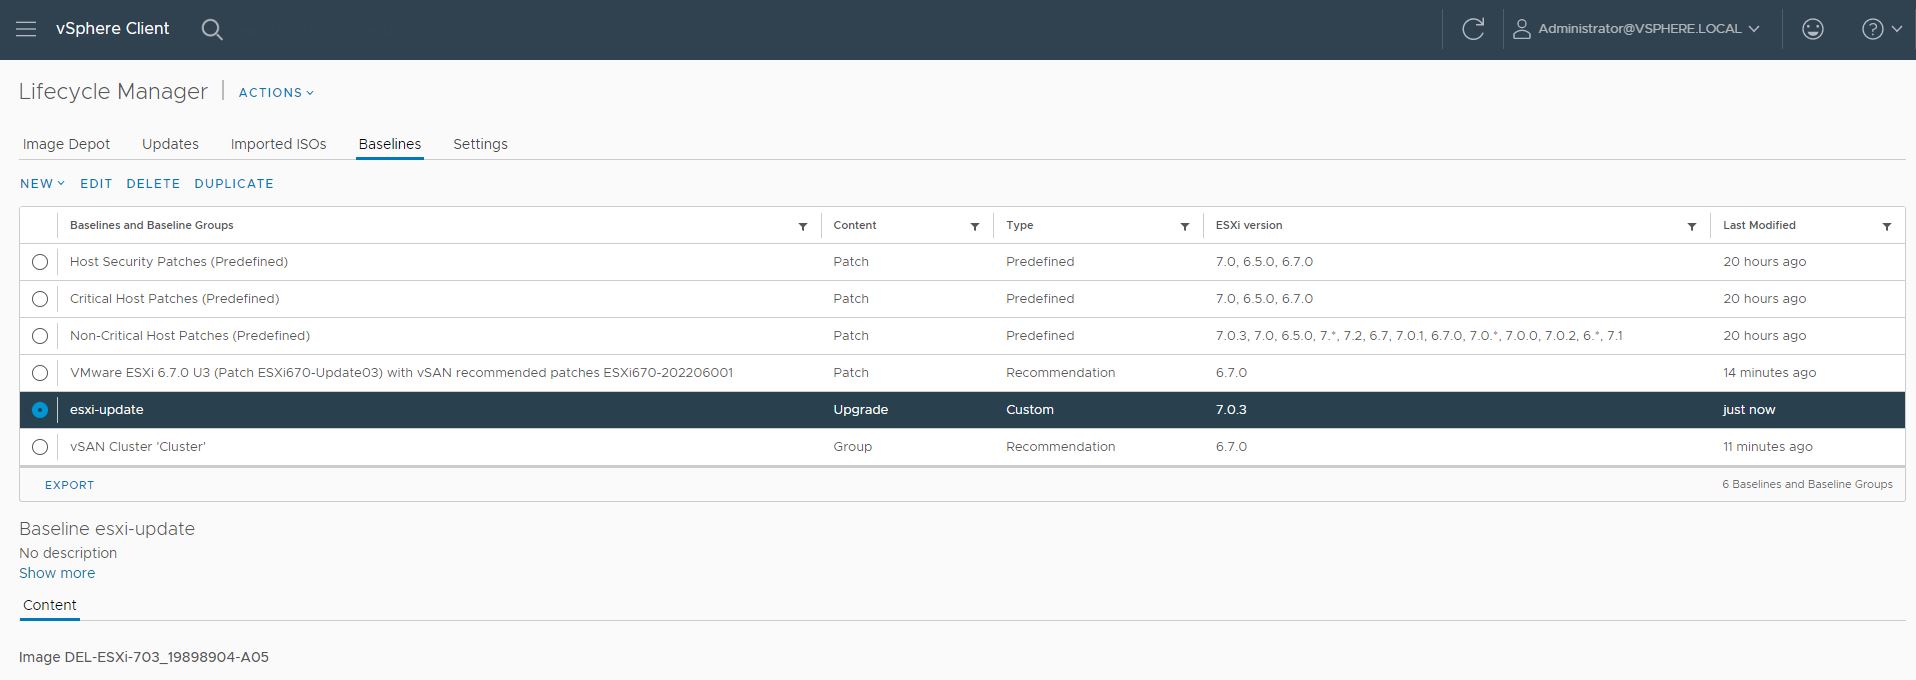Screen dimensions: 1916x680
Task: Filter the Last Modified column
Action: click(x=1887, y=227)
